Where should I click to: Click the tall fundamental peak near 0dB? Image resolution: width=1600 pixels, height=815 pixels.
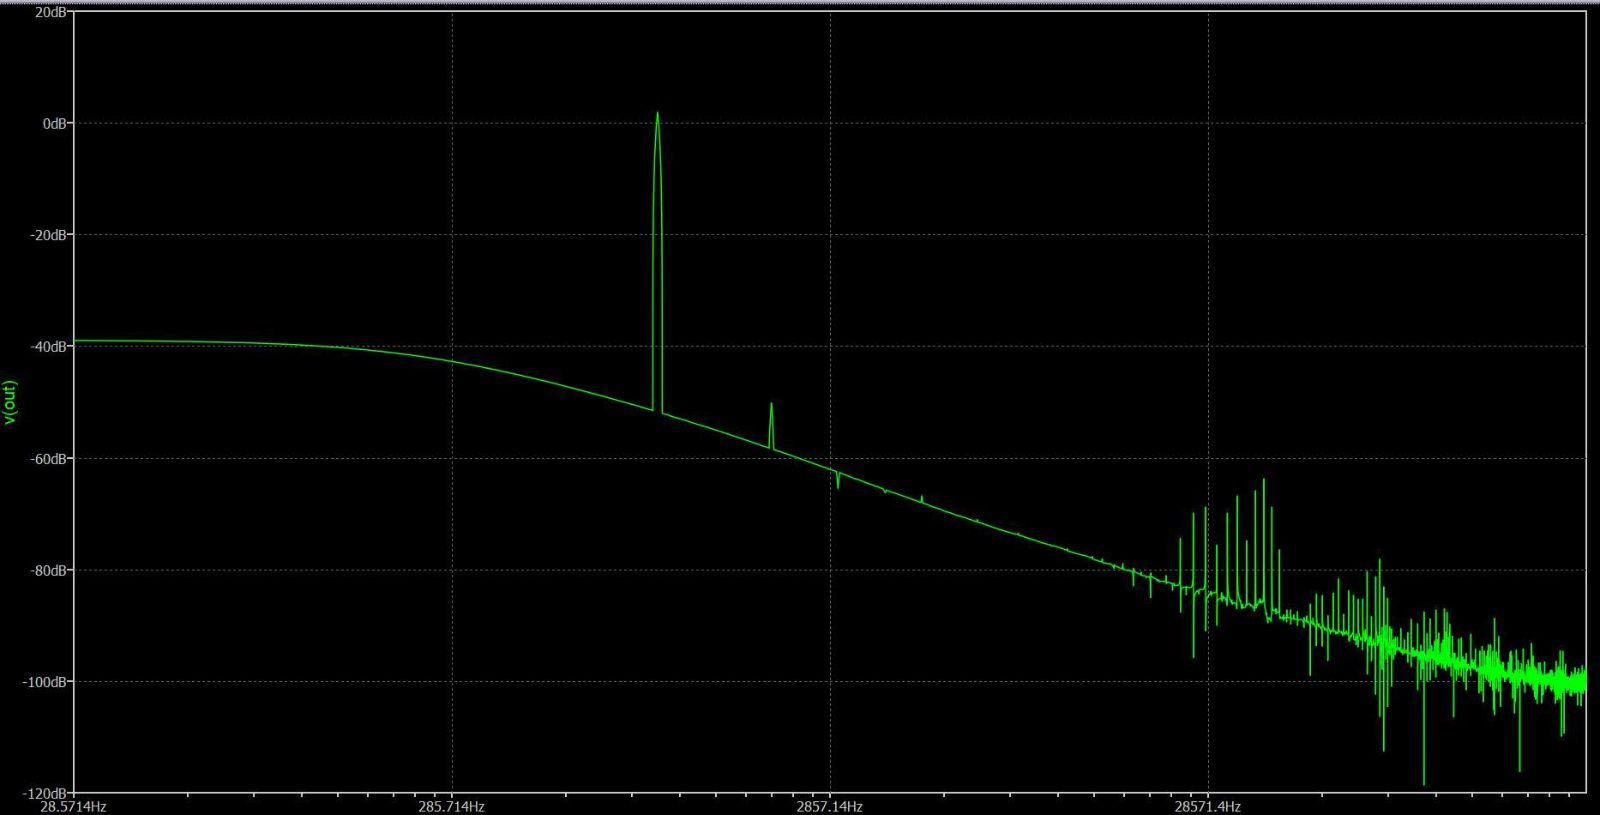[657, 260]
